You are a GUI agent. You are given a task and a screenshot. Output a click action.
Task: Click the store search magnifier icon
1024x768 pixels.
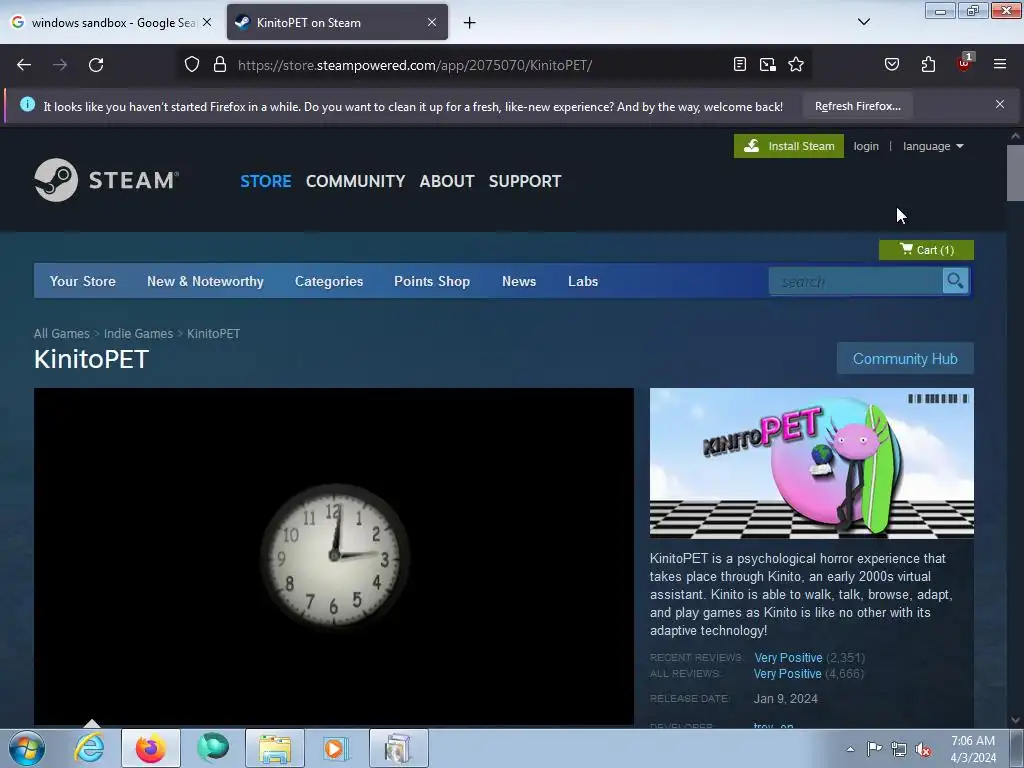[x=955, y=281]
